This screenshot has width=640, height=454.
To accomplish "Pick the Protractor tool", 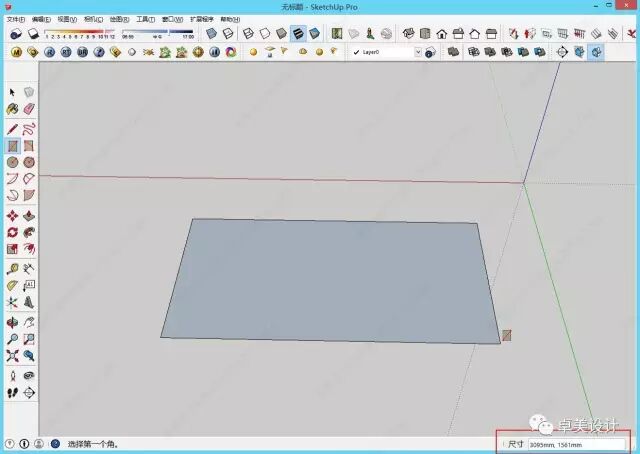I will click(12, 285).
